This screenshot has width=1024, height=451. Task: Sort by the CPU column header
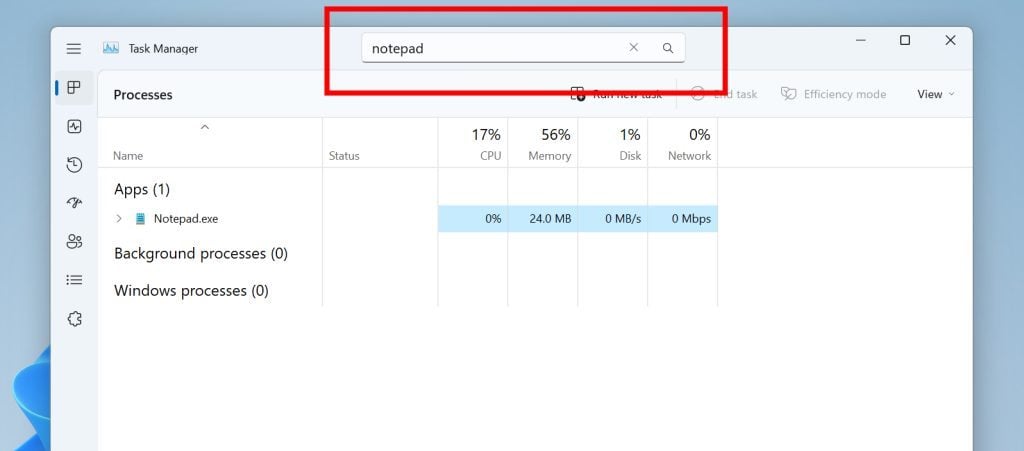coord(490,156)
